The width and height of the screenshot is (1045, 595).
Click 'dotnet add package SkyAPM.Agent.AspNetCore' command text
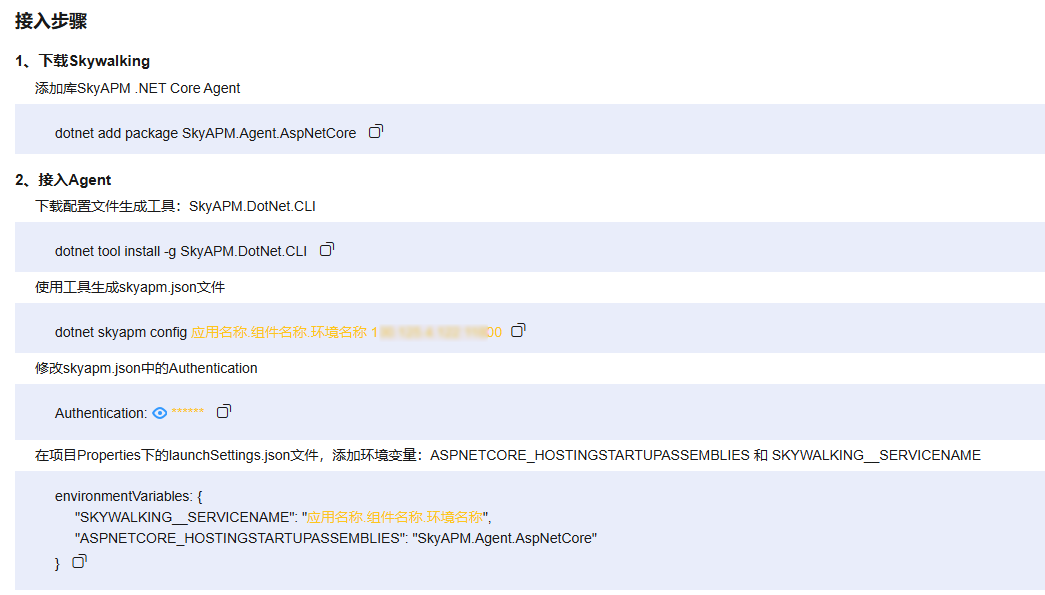tap(205, 133)
